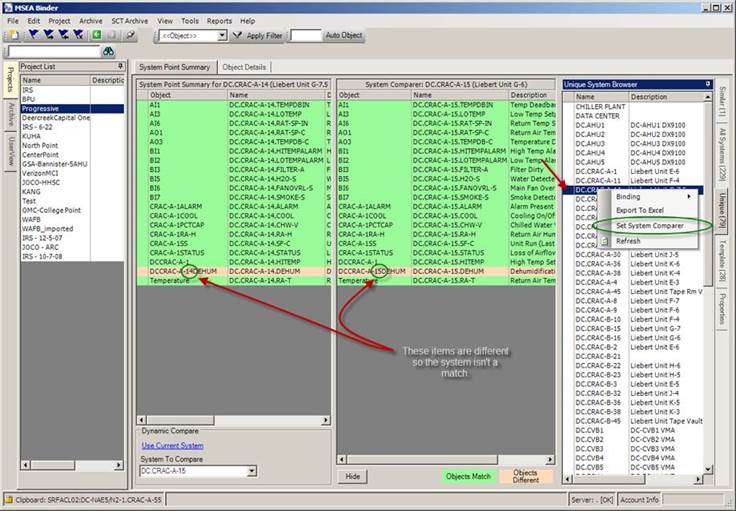Open the Tools menu
The width and height of the screenshot is (736, 511).
point(190,21)
